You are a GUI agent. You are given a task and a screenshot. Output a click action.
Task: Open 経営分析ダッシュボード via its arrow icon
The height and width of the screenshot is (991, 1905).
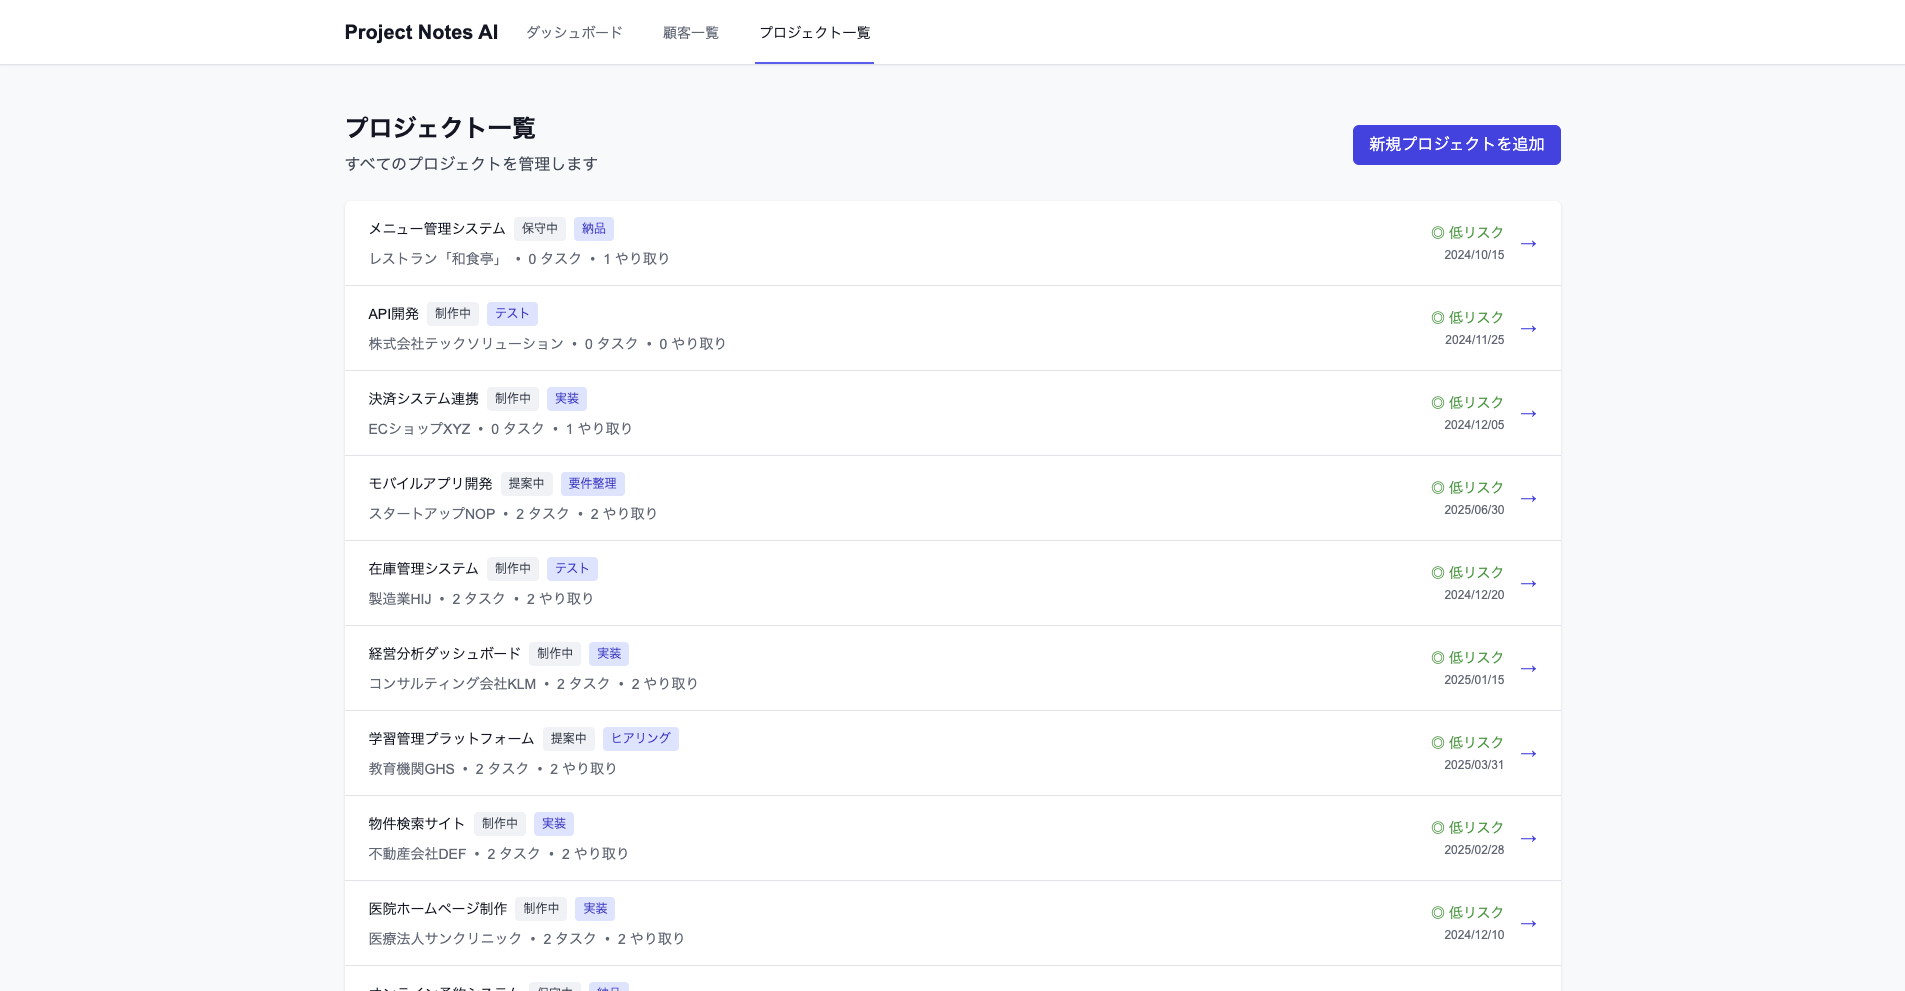[1529, 668]
